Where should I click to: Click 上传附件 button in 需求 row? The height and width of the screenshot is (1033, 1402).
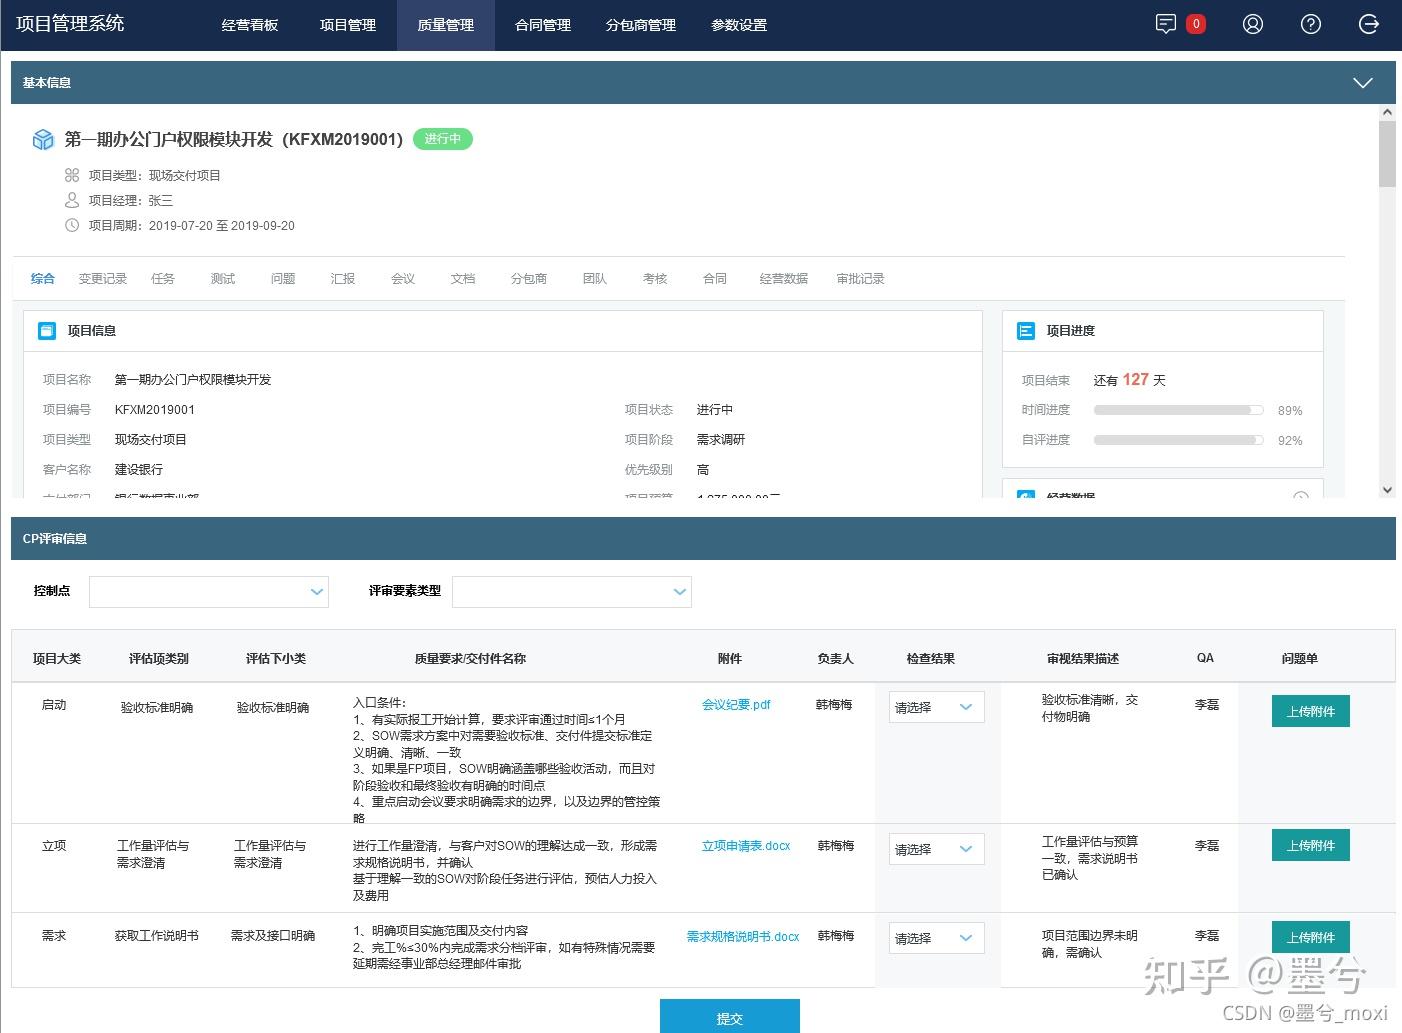tap(1311, 937)
